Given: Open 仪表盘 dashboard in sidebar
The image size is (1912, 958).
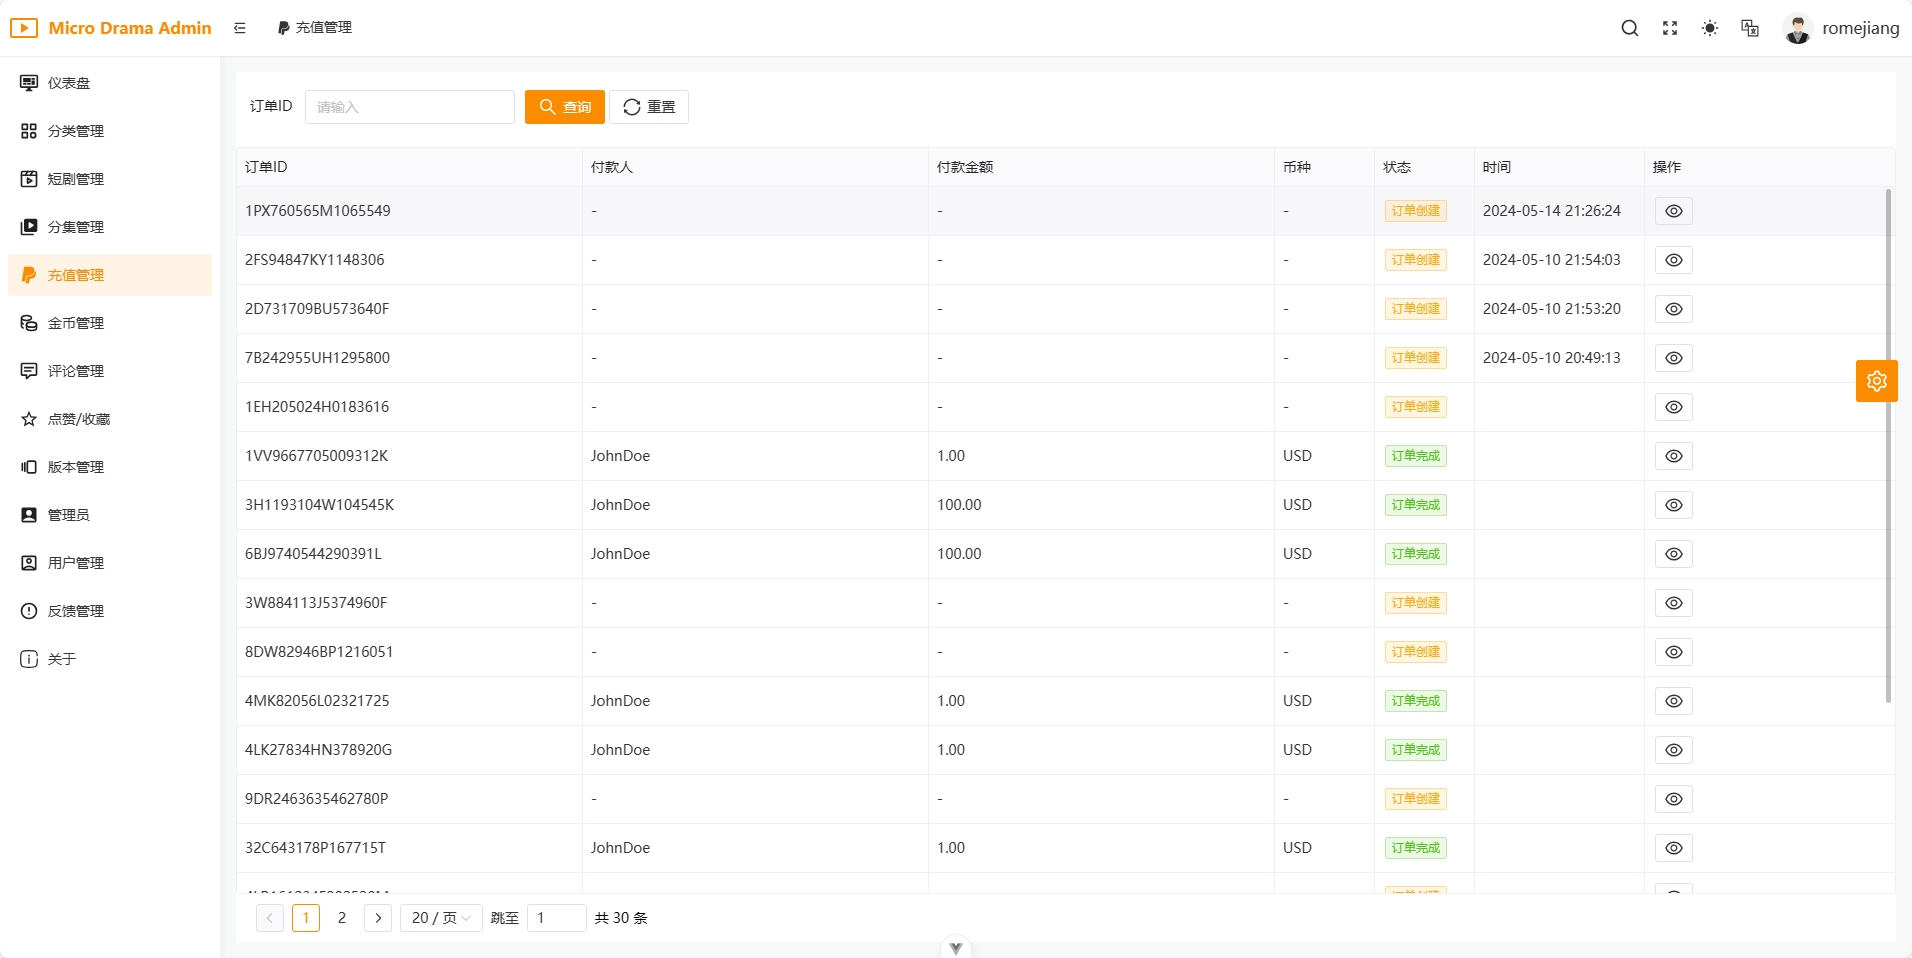Looking at the screenshot, I should point(69,83).
